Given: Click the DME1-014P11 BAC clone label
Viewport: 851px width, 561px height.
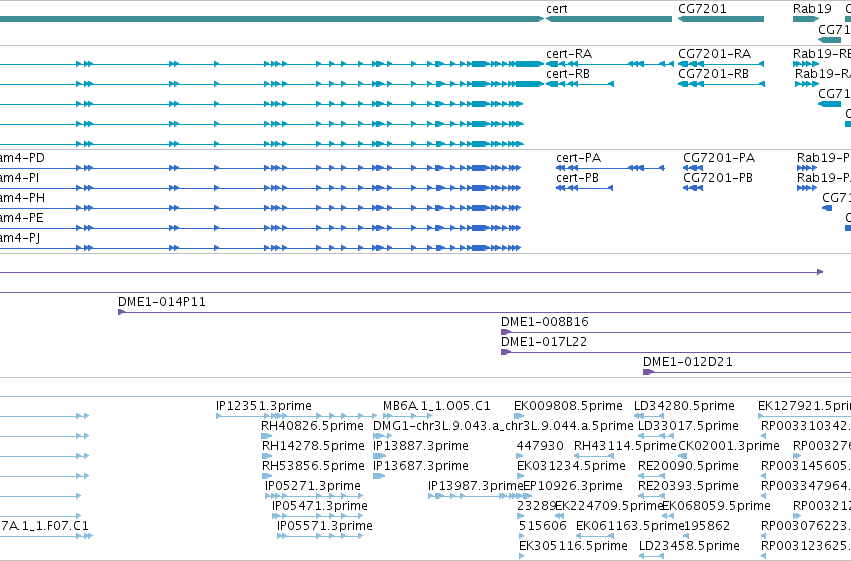Looking at the screenshot, I should click(162, 302).
